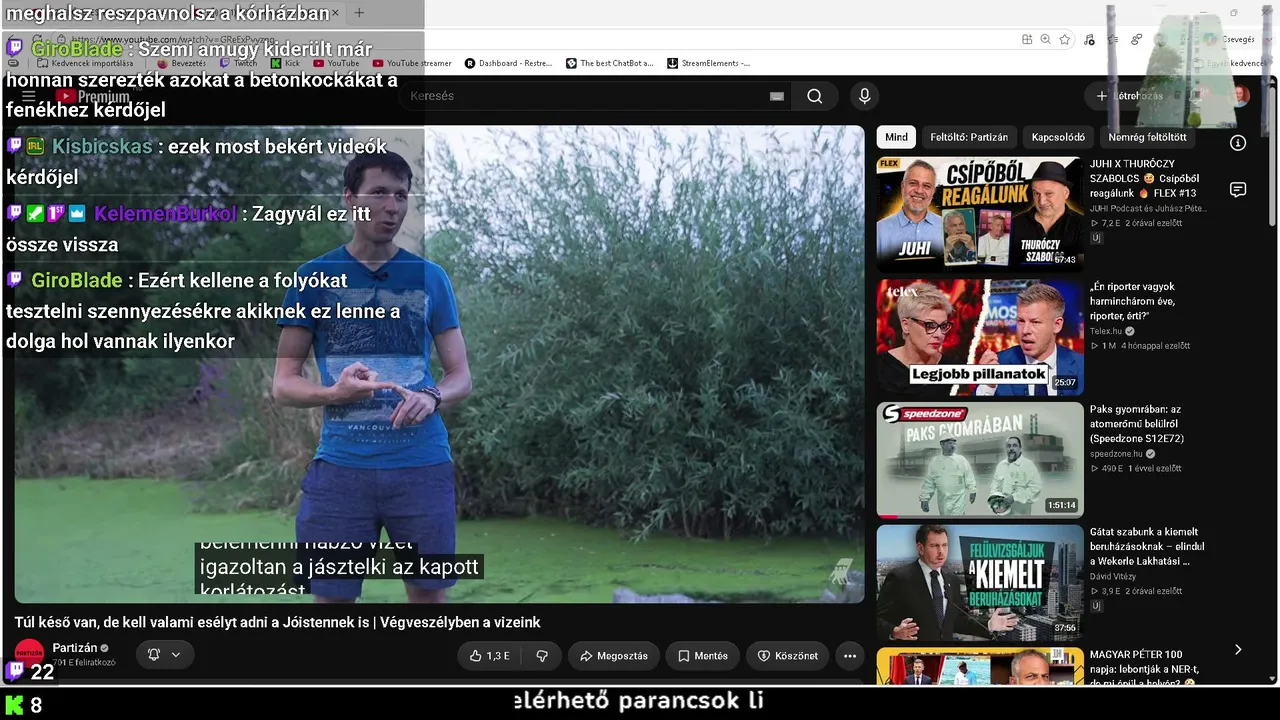
Task: Bookmark this page with the star icon
Action: pos(1065,39)
